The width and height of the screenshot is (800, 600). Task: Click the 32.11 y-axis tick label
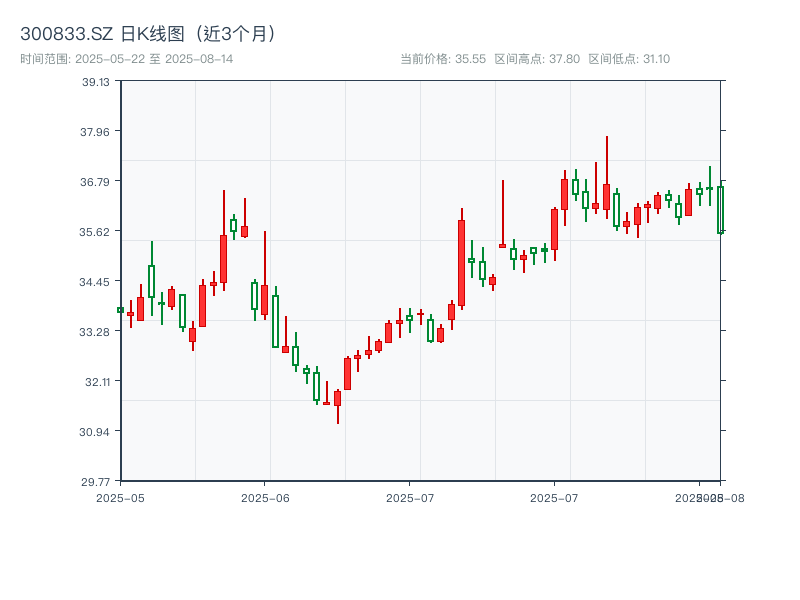point(96,381)
